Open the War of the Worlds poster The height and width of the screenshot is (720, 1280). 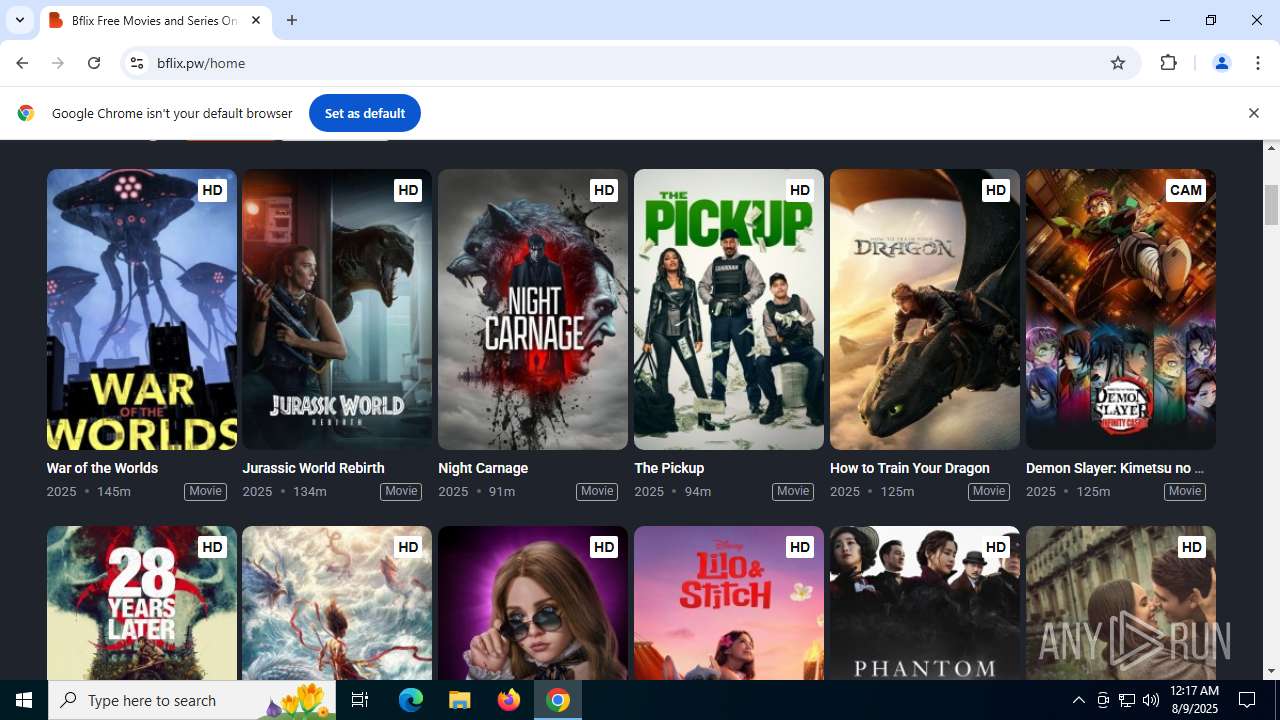point(141,309)
